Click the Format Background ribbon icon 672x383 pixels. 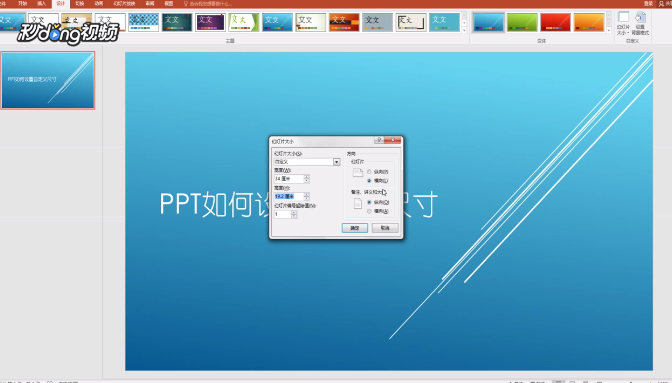click(x=640, y=23)
